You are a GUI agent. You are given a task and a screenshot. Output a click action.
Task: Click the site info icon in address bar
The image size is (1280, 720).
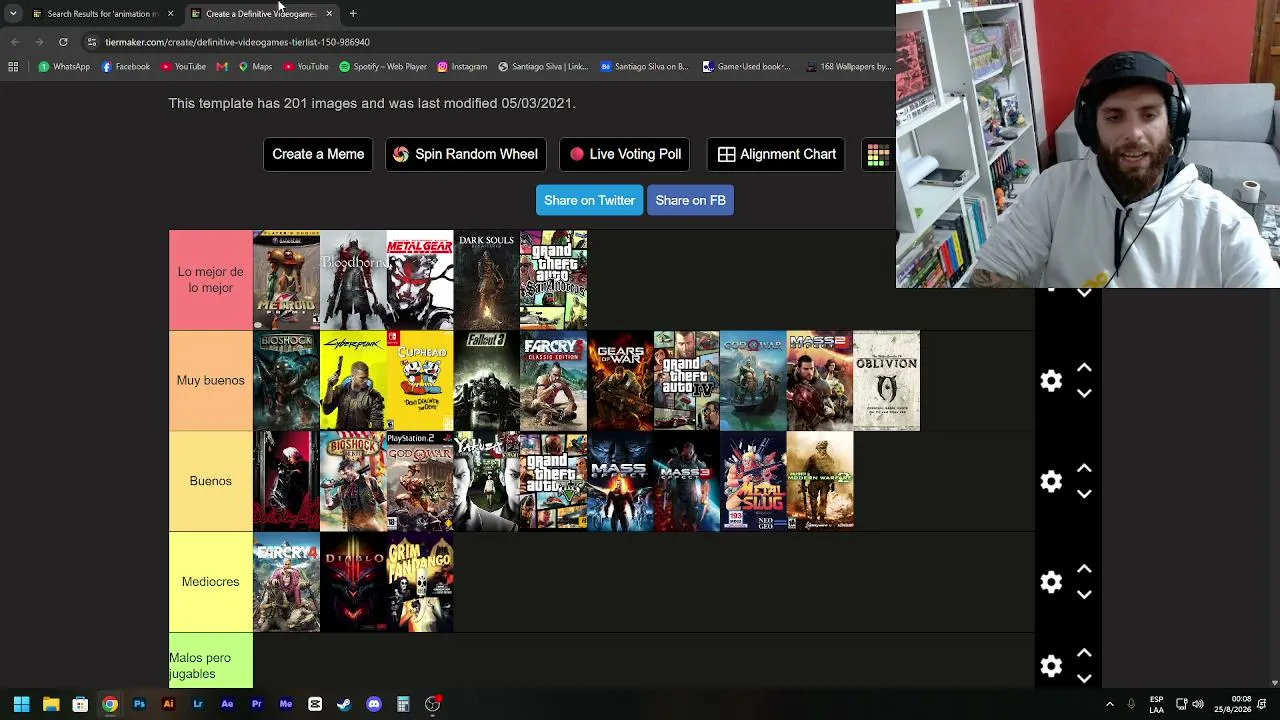click(91, 42)
